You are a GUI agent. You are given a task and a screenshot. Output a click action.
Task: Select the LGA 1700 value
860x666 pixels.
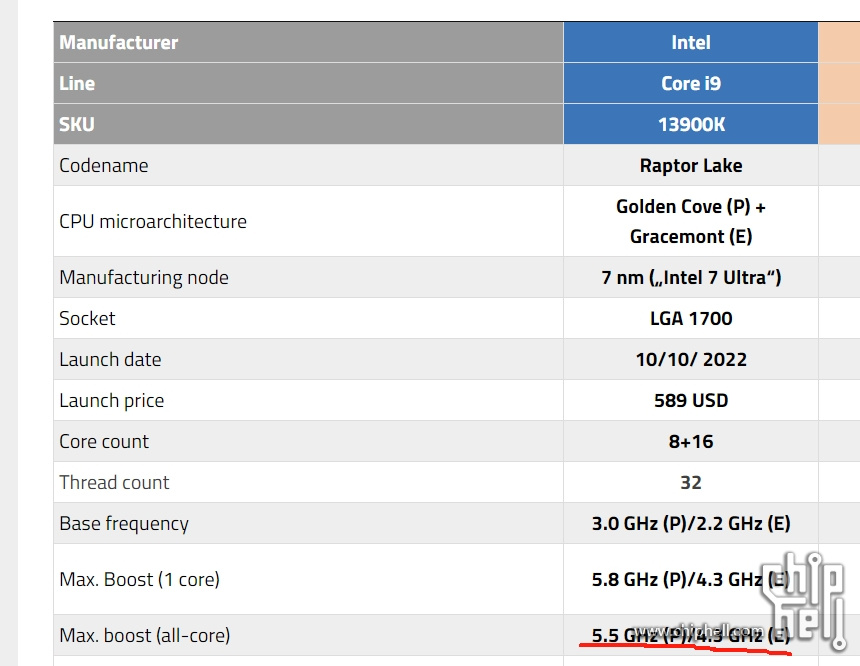[691, 319]
